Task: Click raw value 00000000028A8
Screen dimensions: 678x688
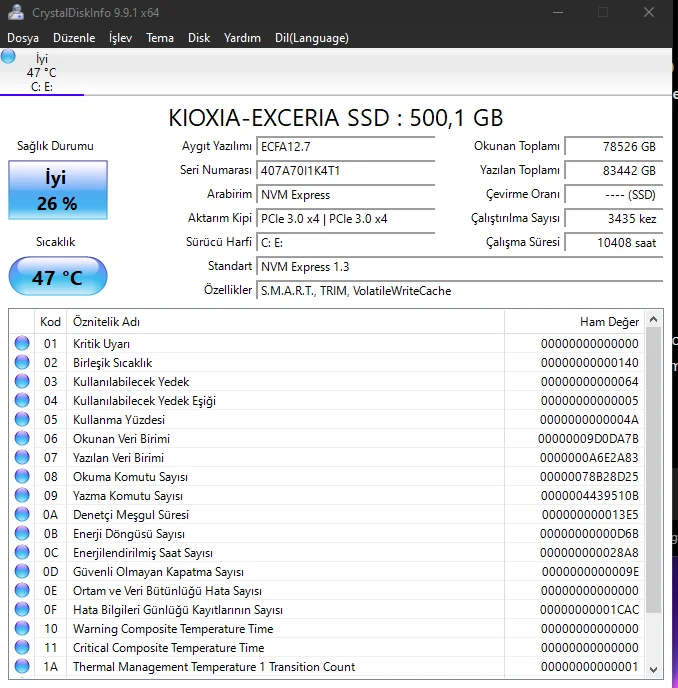Action: point(589,552)
